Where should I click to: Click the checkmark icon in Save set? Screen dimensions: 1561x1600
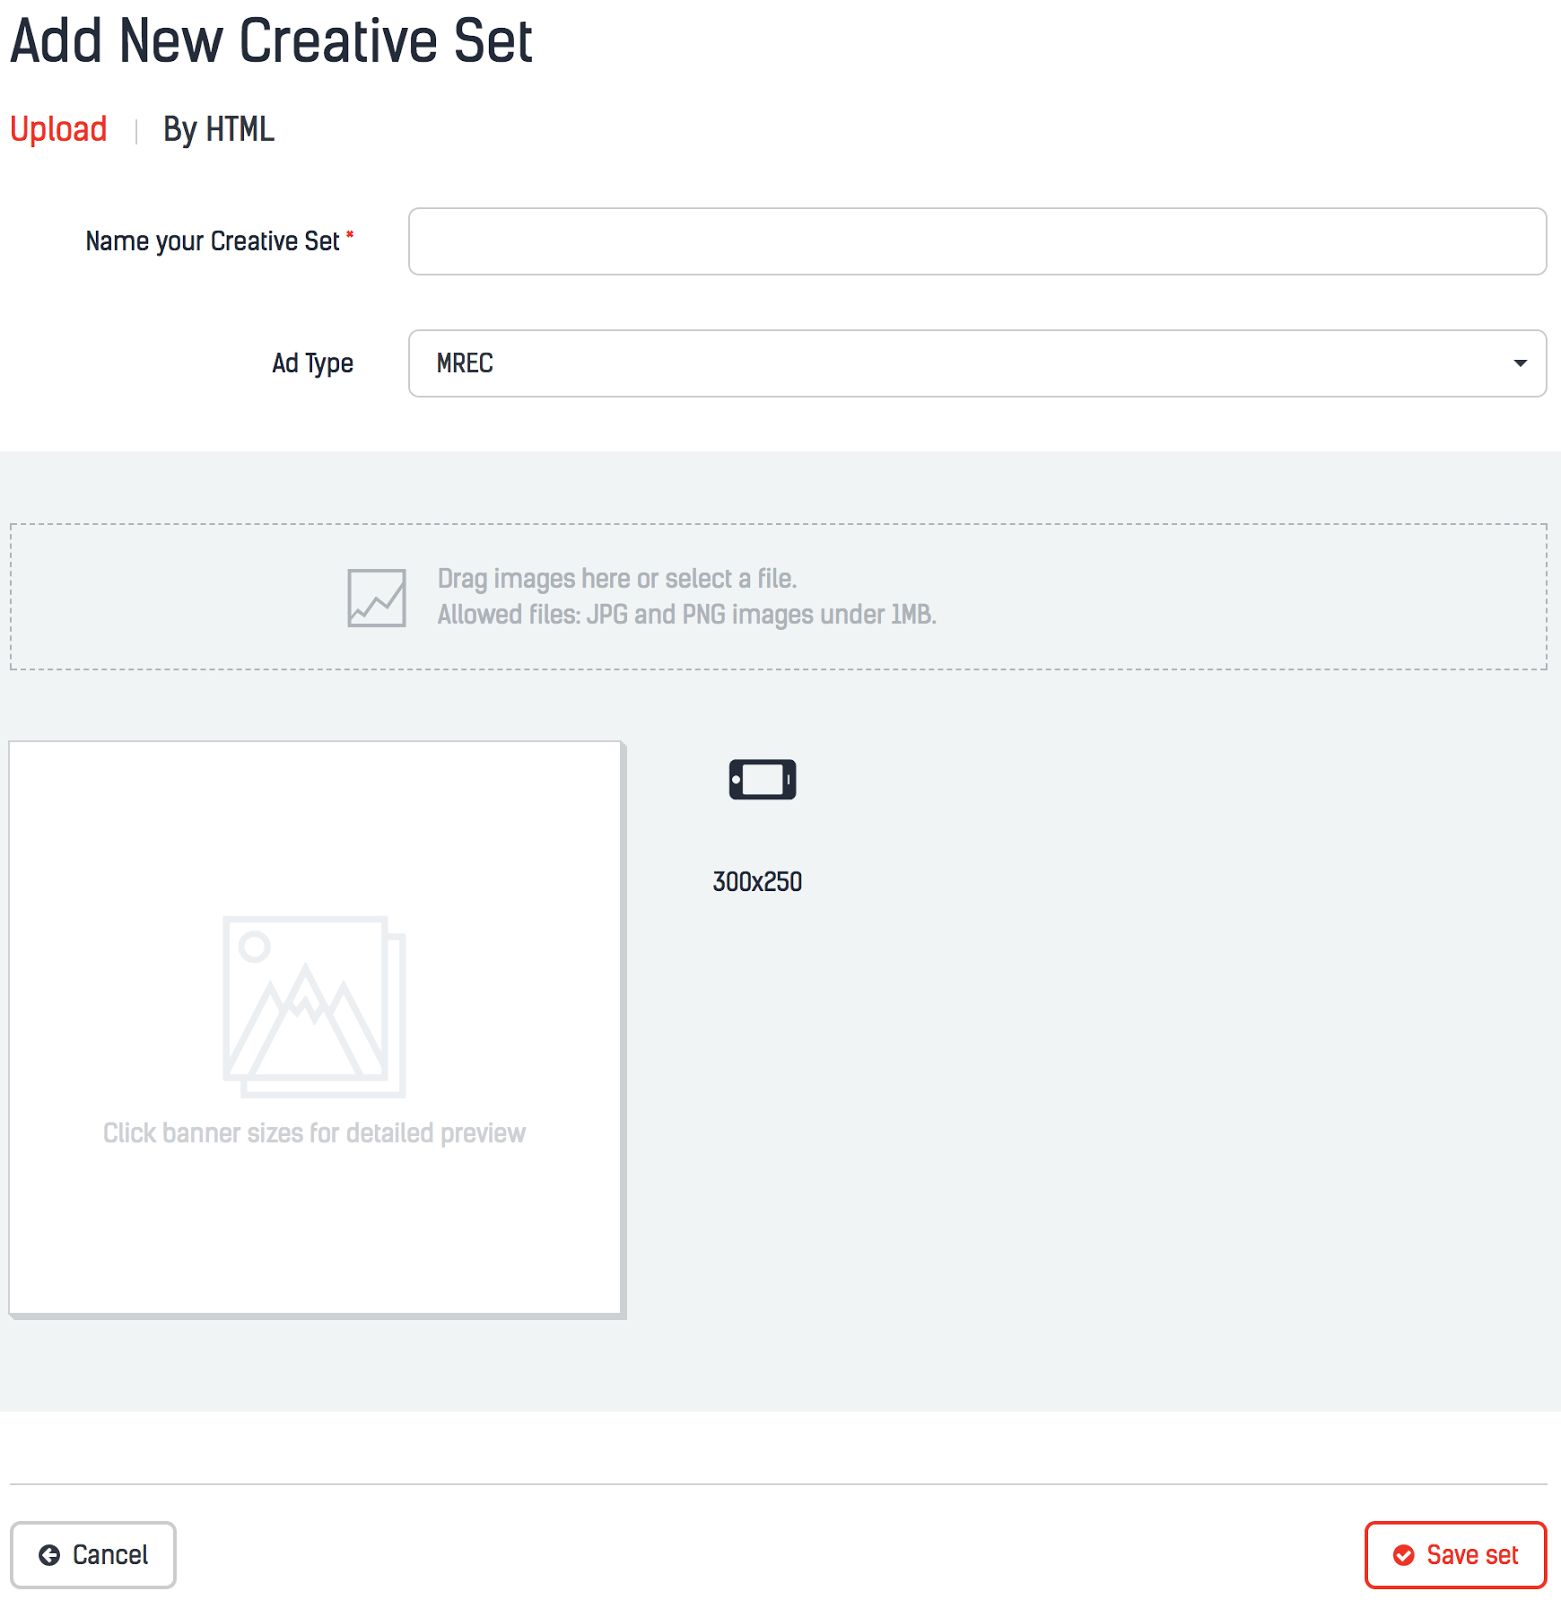pyautogui.click(x=1404, y=1555)
